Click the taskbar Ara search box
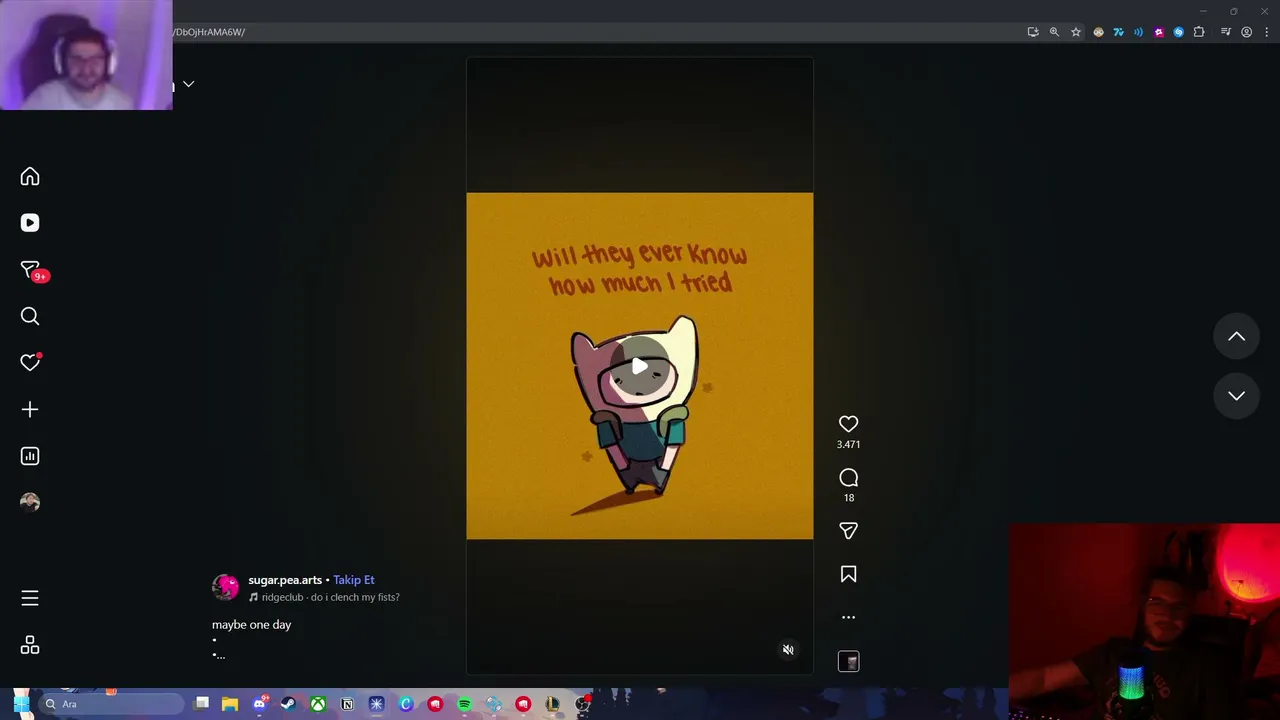This screenshot has width=1280, height=720. tap(110, 704)
